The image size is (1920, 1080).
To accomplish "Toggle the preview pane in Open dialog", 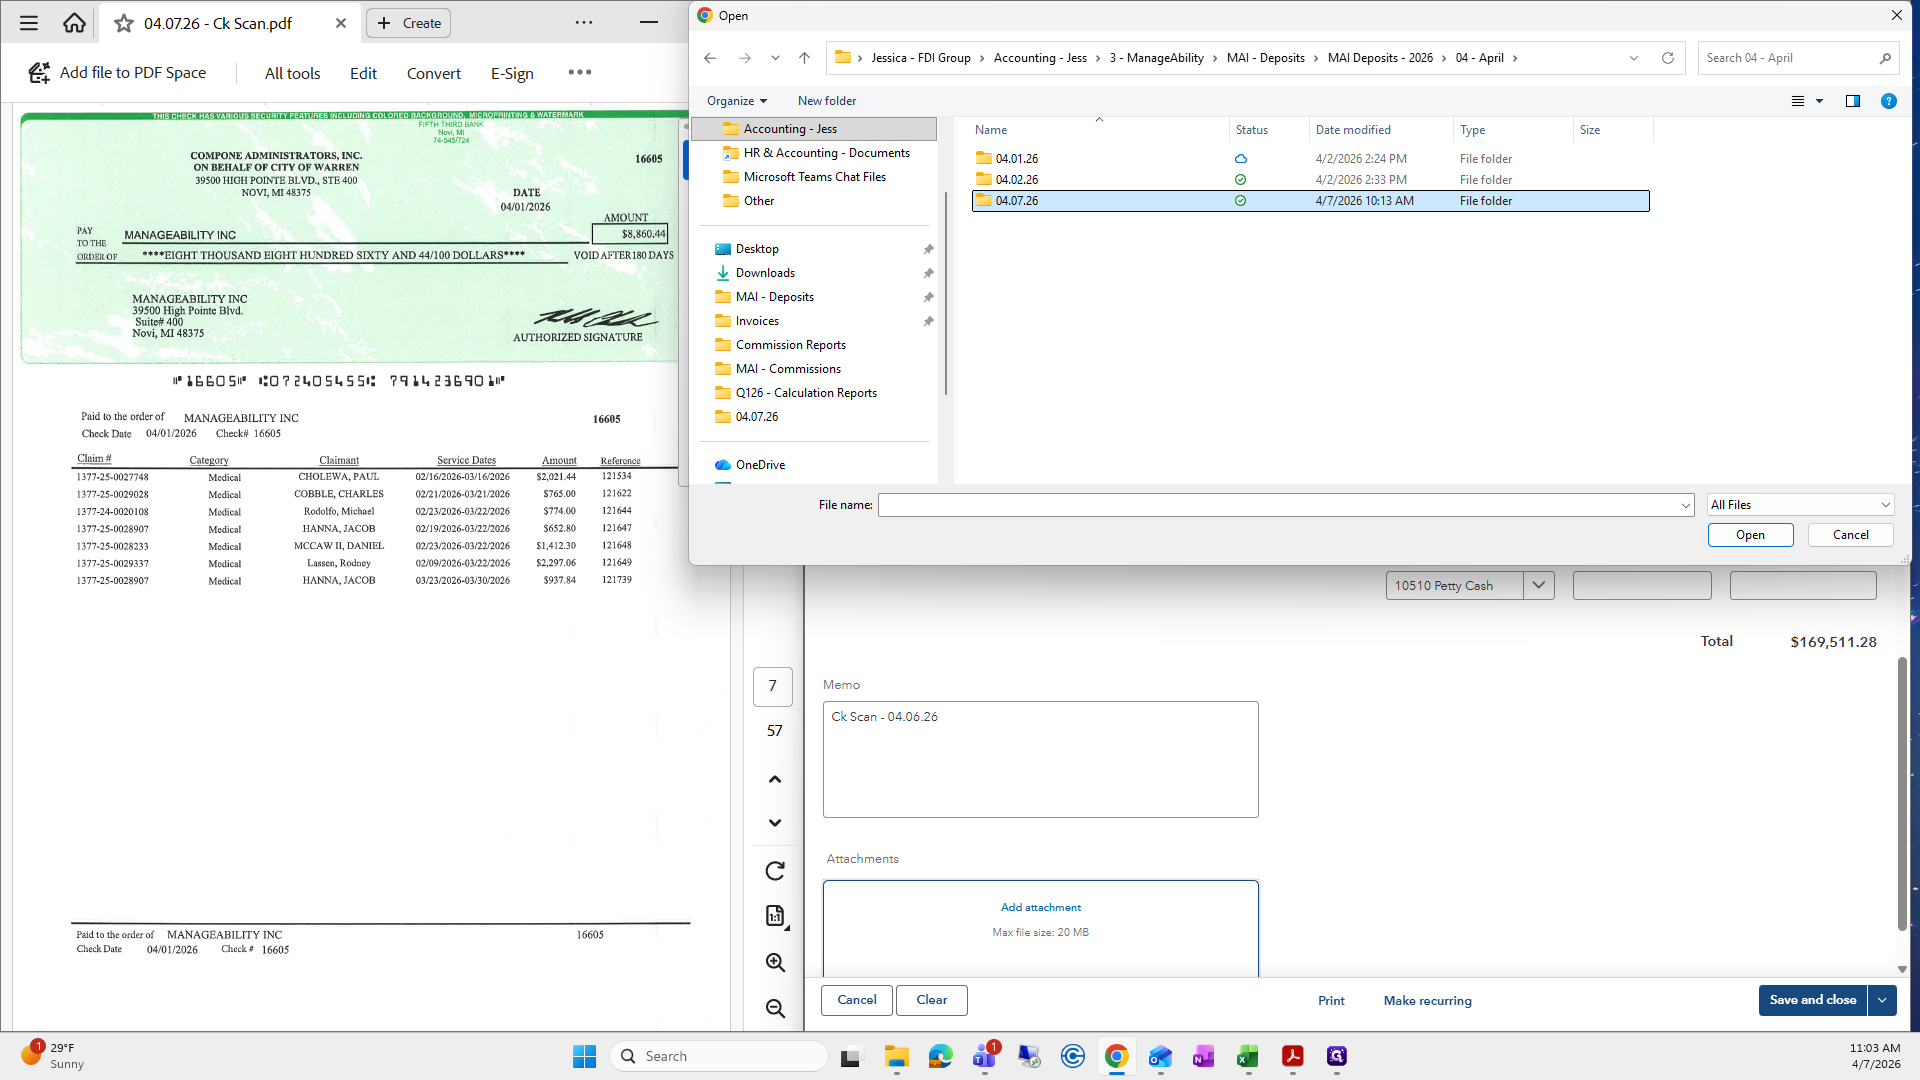I will [1852, 101].
